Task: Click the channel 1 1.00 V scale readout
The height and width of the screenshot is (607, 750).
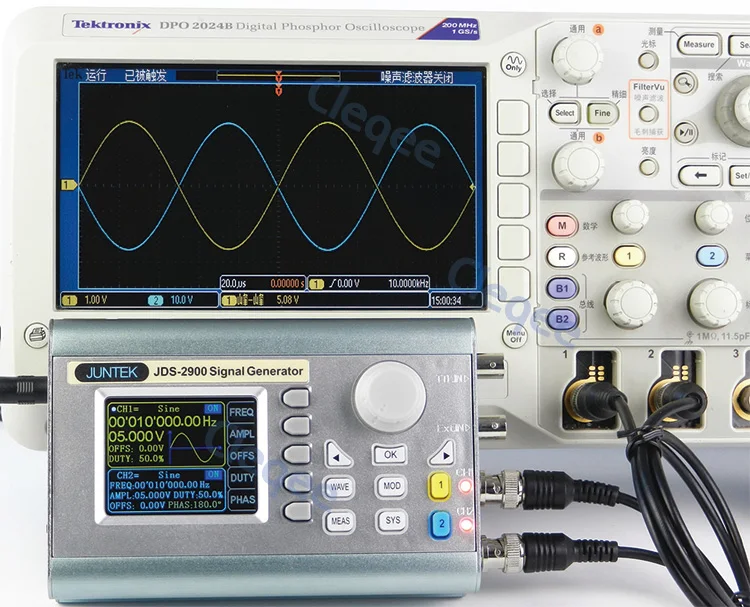Action: click(x=96, y=300)
